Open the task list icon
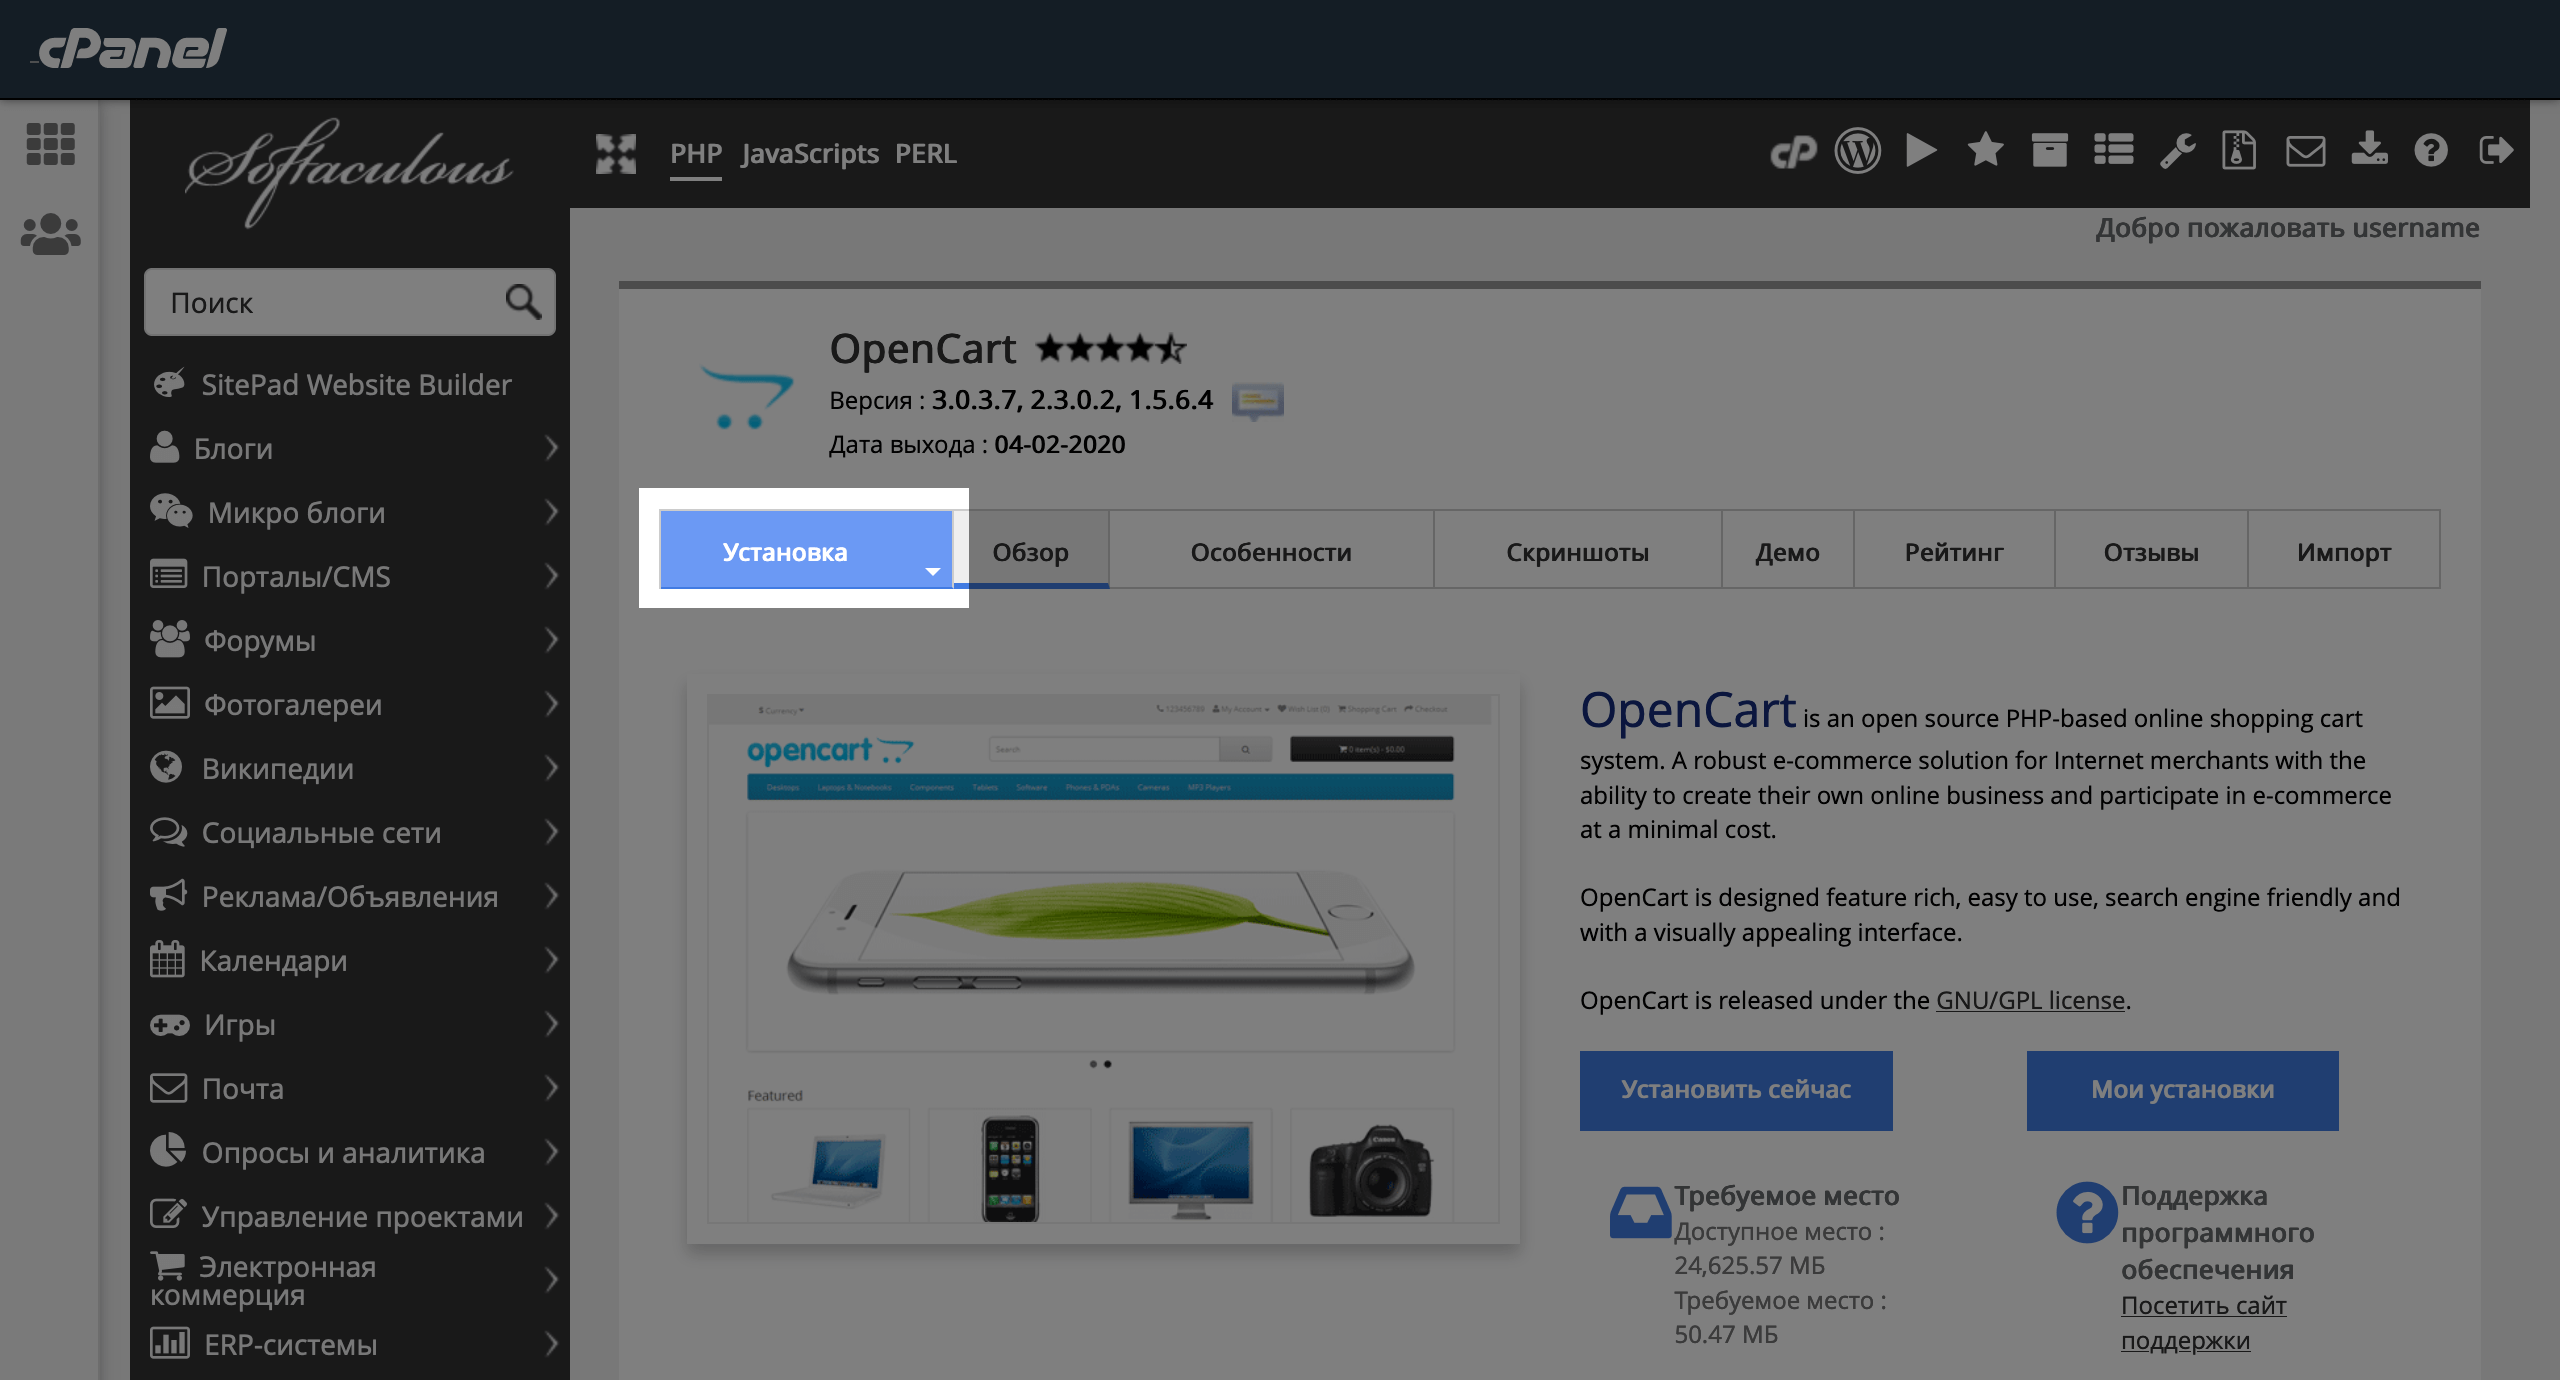This screenshot has height=1380, width=2560. [2114, 151]
